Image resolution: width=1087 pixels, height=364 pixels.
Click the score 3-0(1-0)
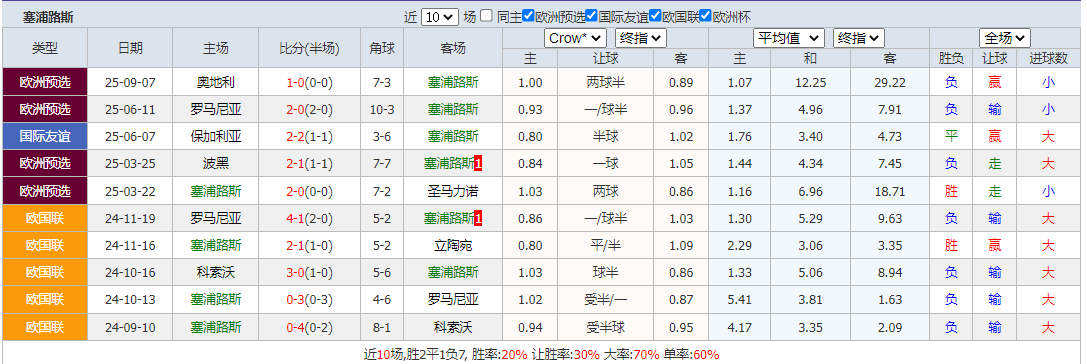pos(310,272)
